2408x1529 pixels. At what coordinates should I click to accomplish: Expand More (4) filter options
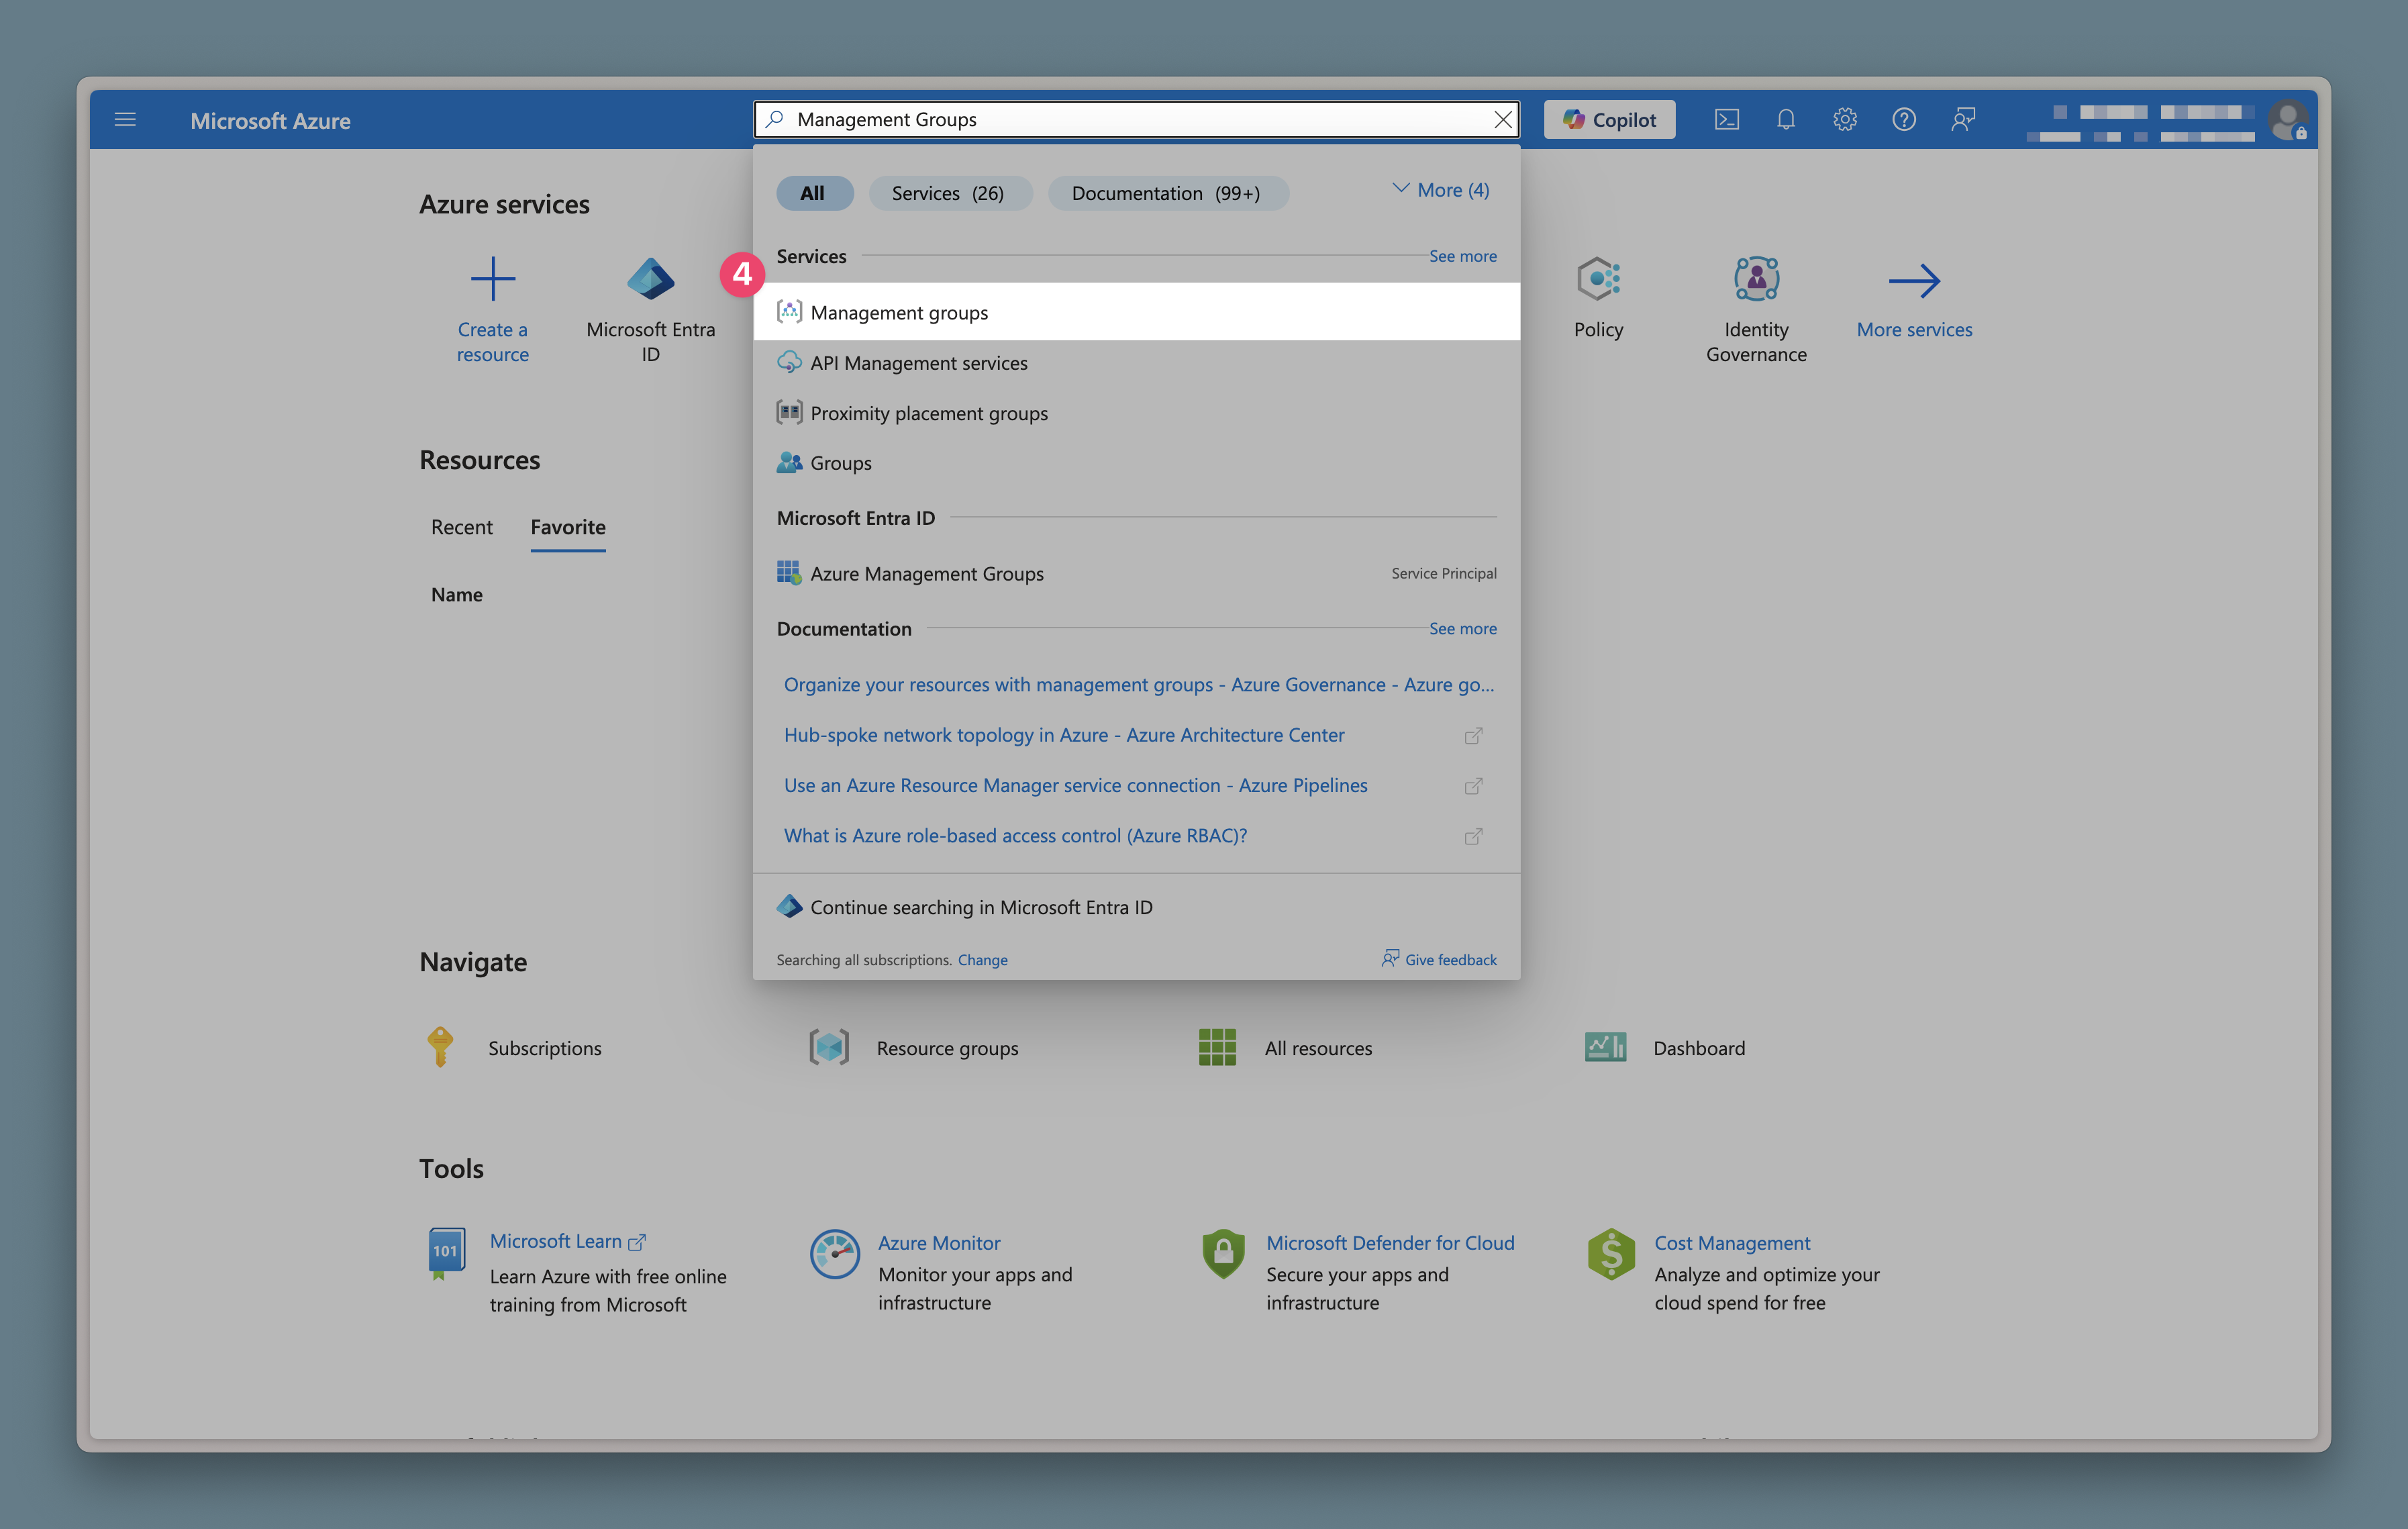pos(1440,190)
